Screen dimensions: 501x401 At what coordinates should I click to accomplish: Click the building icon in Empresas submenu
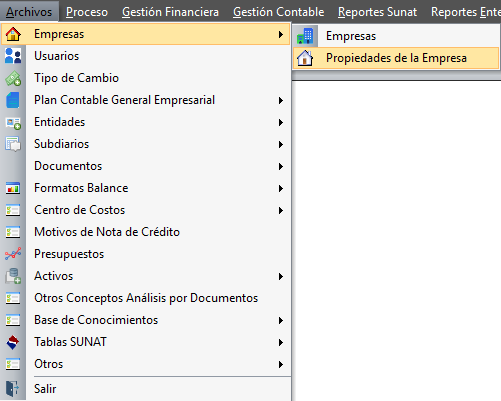[305, 36]
